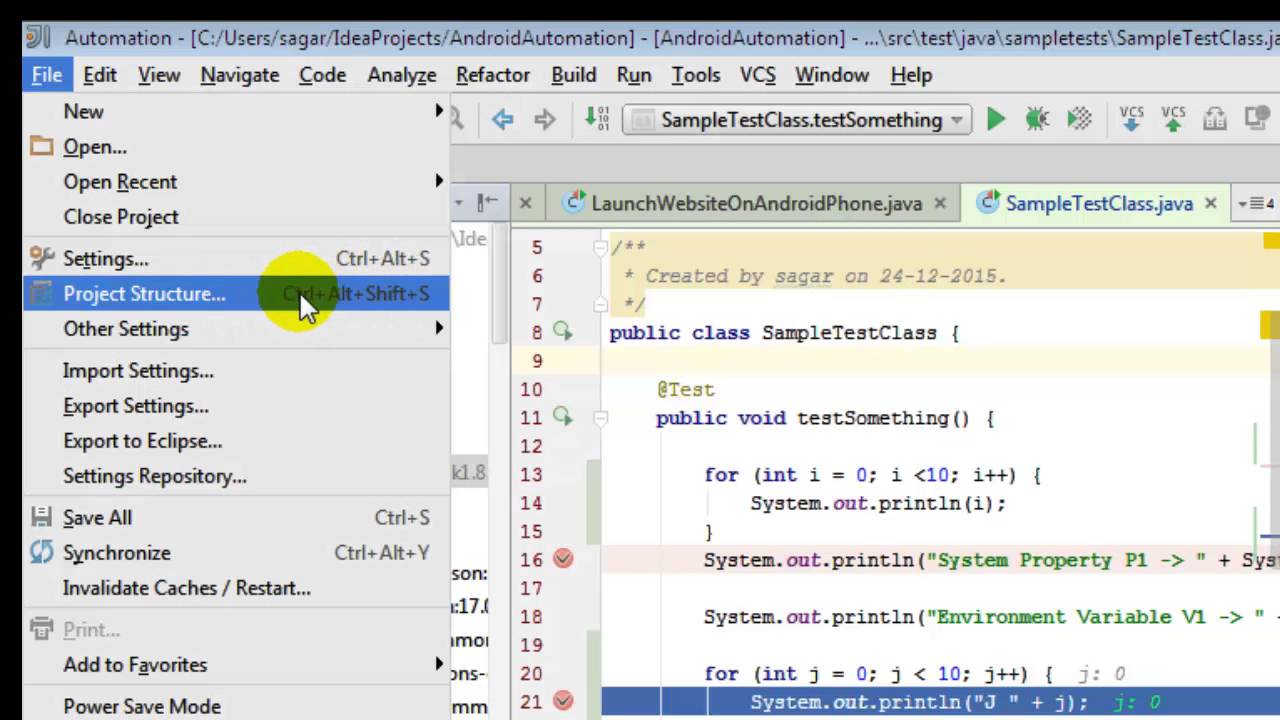Image resolution: width=1280 pixels, height=720 pixels.
Task: Click Run with Coverage toolbar icon
Action: pyautogui.click(x=1079, y=119)
